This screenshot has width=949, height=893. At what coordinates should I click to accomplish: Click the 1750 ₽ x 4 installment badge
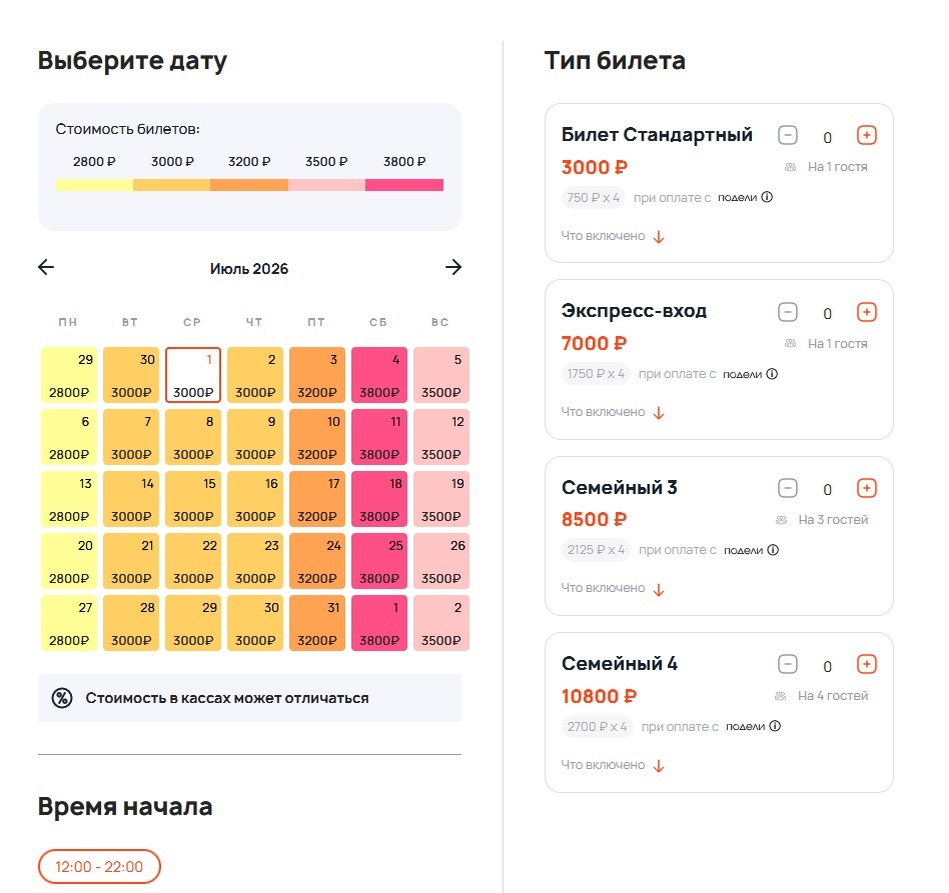(x=596, y=374)
